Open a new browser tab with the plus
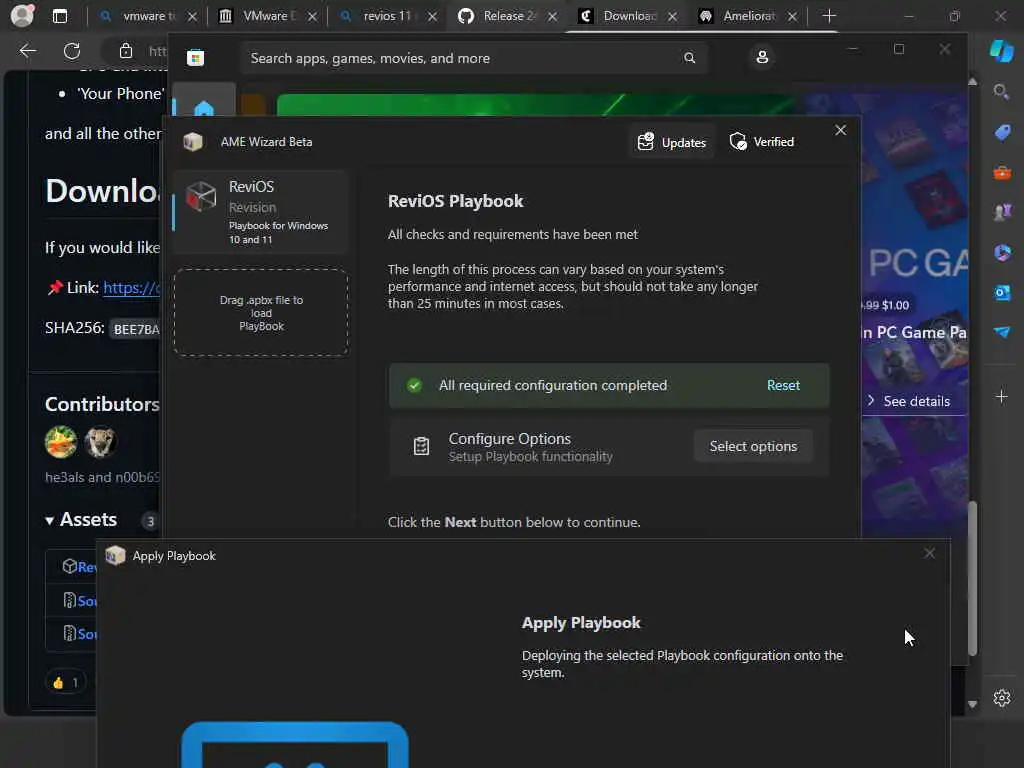1024x768 pixels. pyautogui.click(x=829, y=16)
